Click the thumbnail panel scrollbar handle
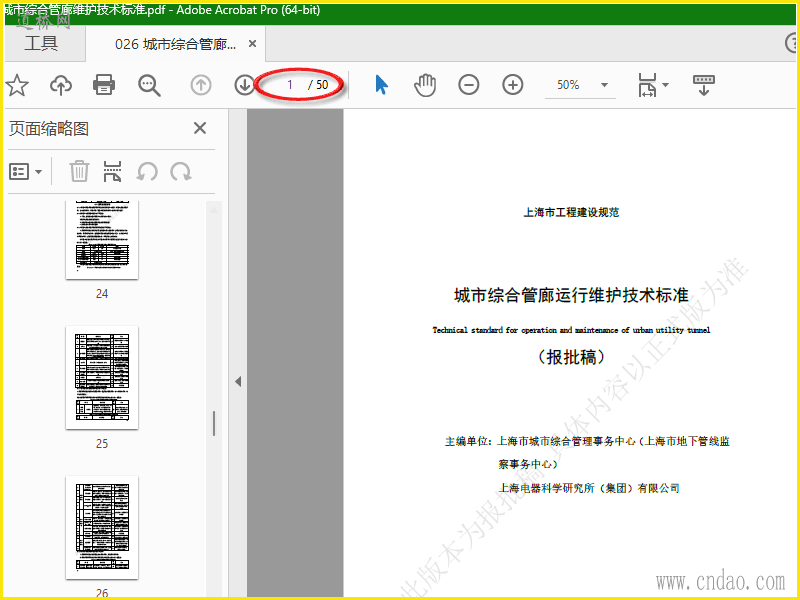Viewport: 800px width, 600px height. tap(214, 423)
